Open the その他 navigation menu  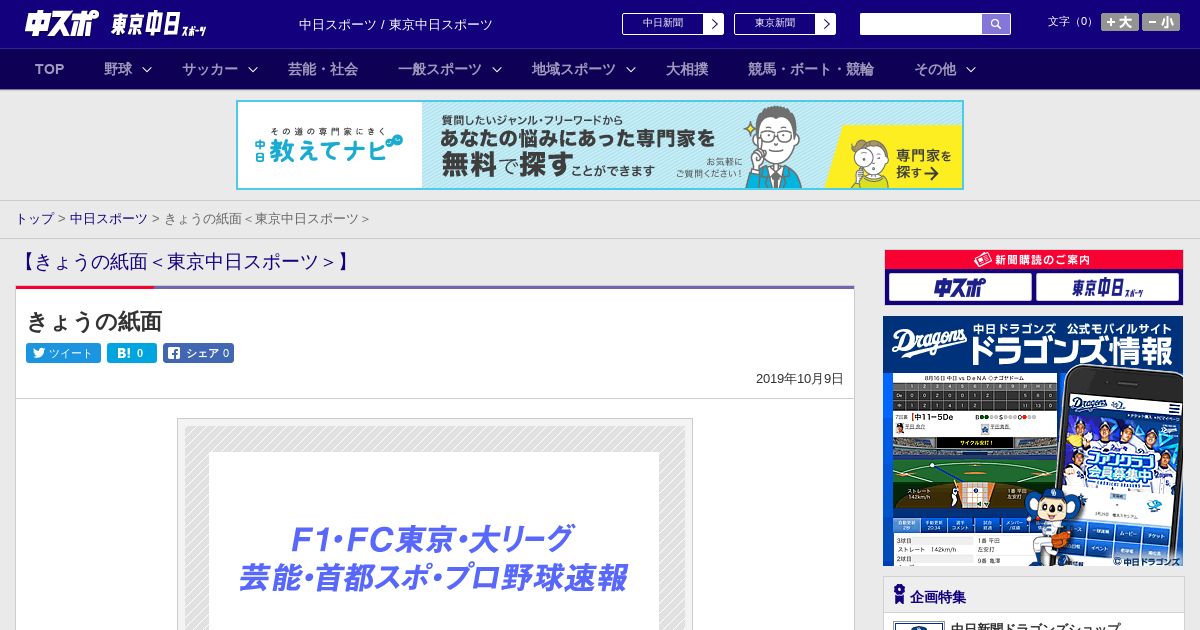tap(935, 69)
